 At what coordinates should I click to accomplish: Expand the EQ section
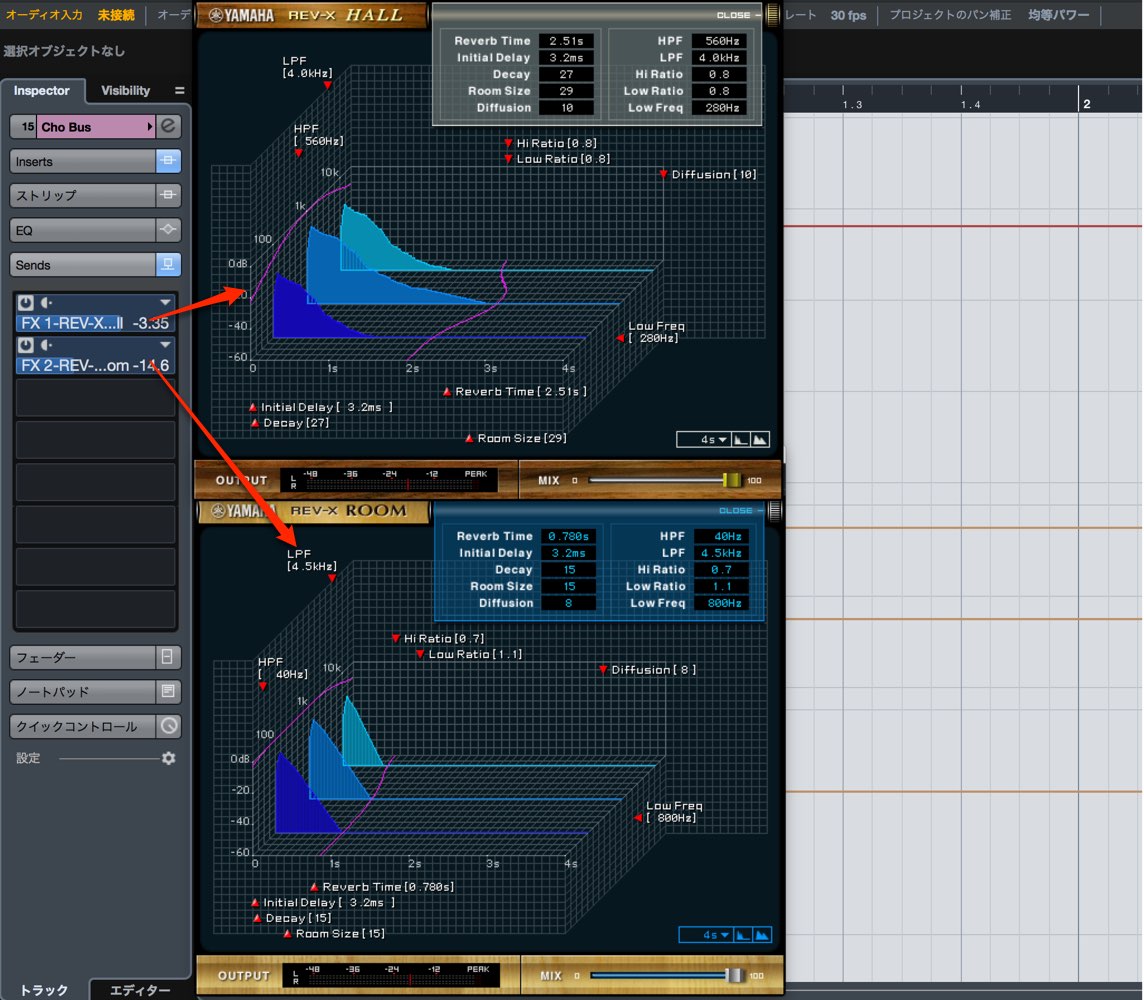(x=83, y=230)
